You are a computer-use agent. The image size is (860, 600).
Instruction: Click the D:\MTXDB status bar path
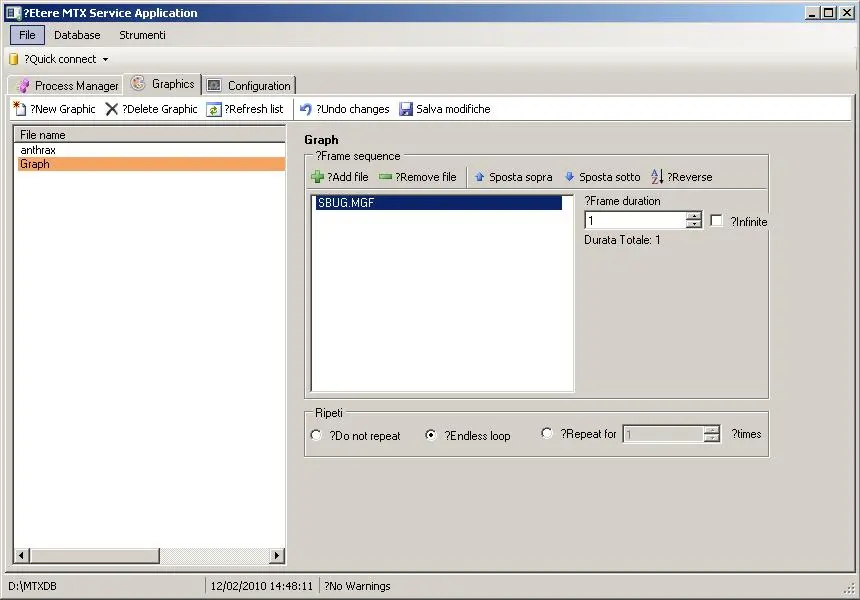click(32, 586)
